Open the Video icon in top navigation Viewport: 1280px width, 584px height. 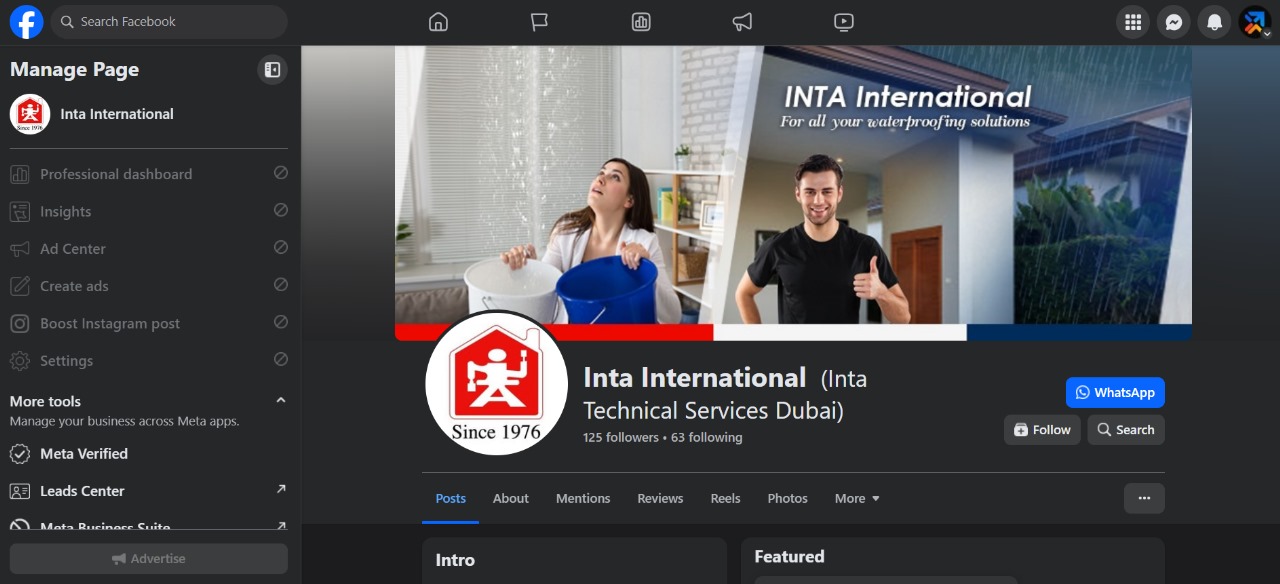pyautogui.click(x=844, y=21)
